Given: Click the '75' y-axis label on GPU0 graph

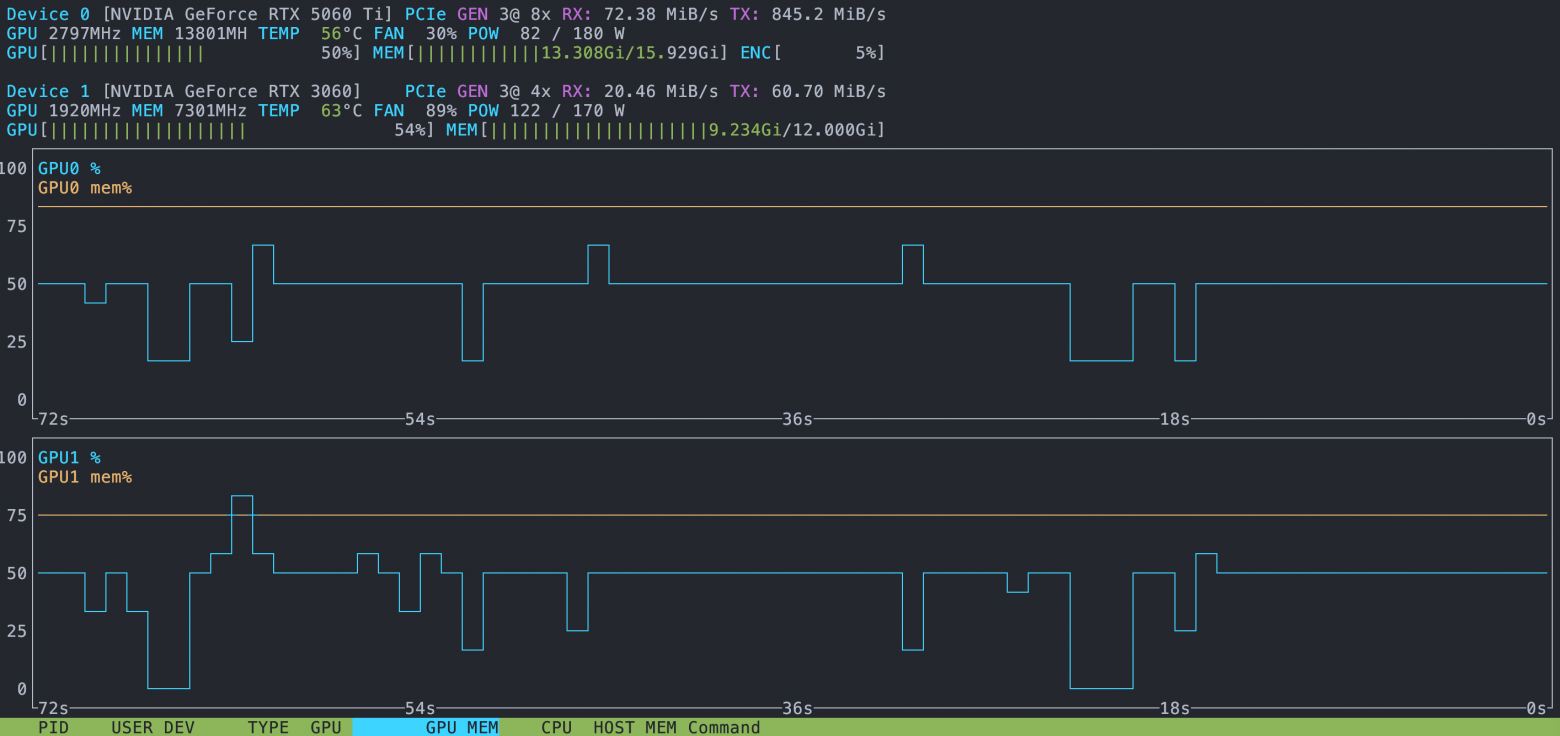Looking at the screenshot, I should pyautogui.click(x=16, y=226).
